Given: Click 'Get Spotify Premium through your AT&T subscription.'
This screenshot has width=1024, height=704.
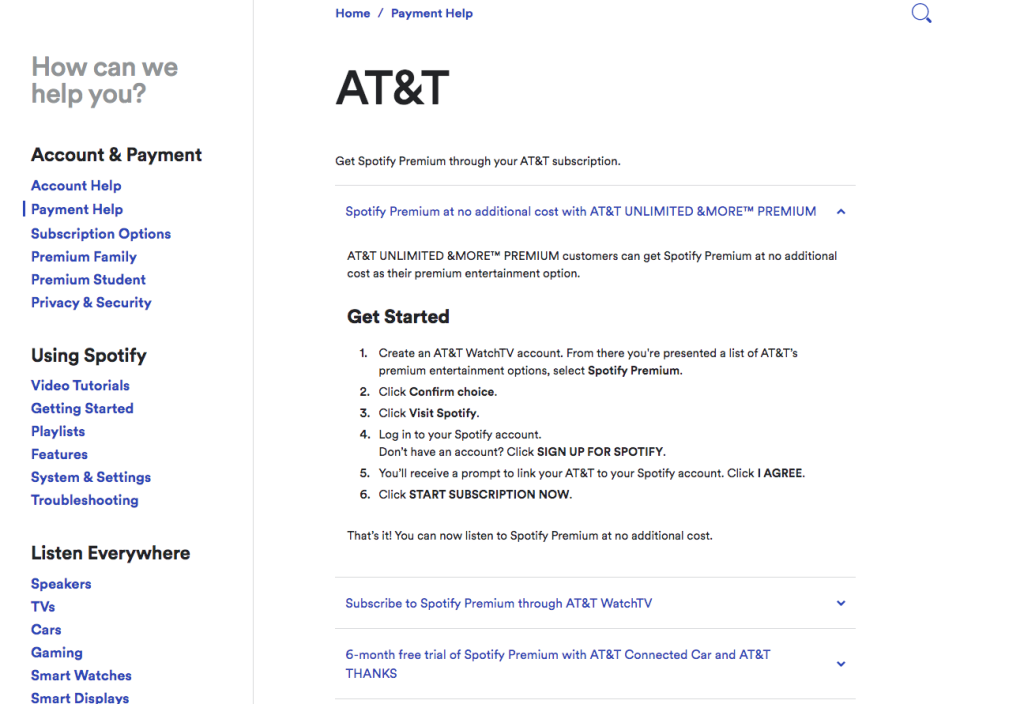Looking at the screenshot, I should point(477,161).
